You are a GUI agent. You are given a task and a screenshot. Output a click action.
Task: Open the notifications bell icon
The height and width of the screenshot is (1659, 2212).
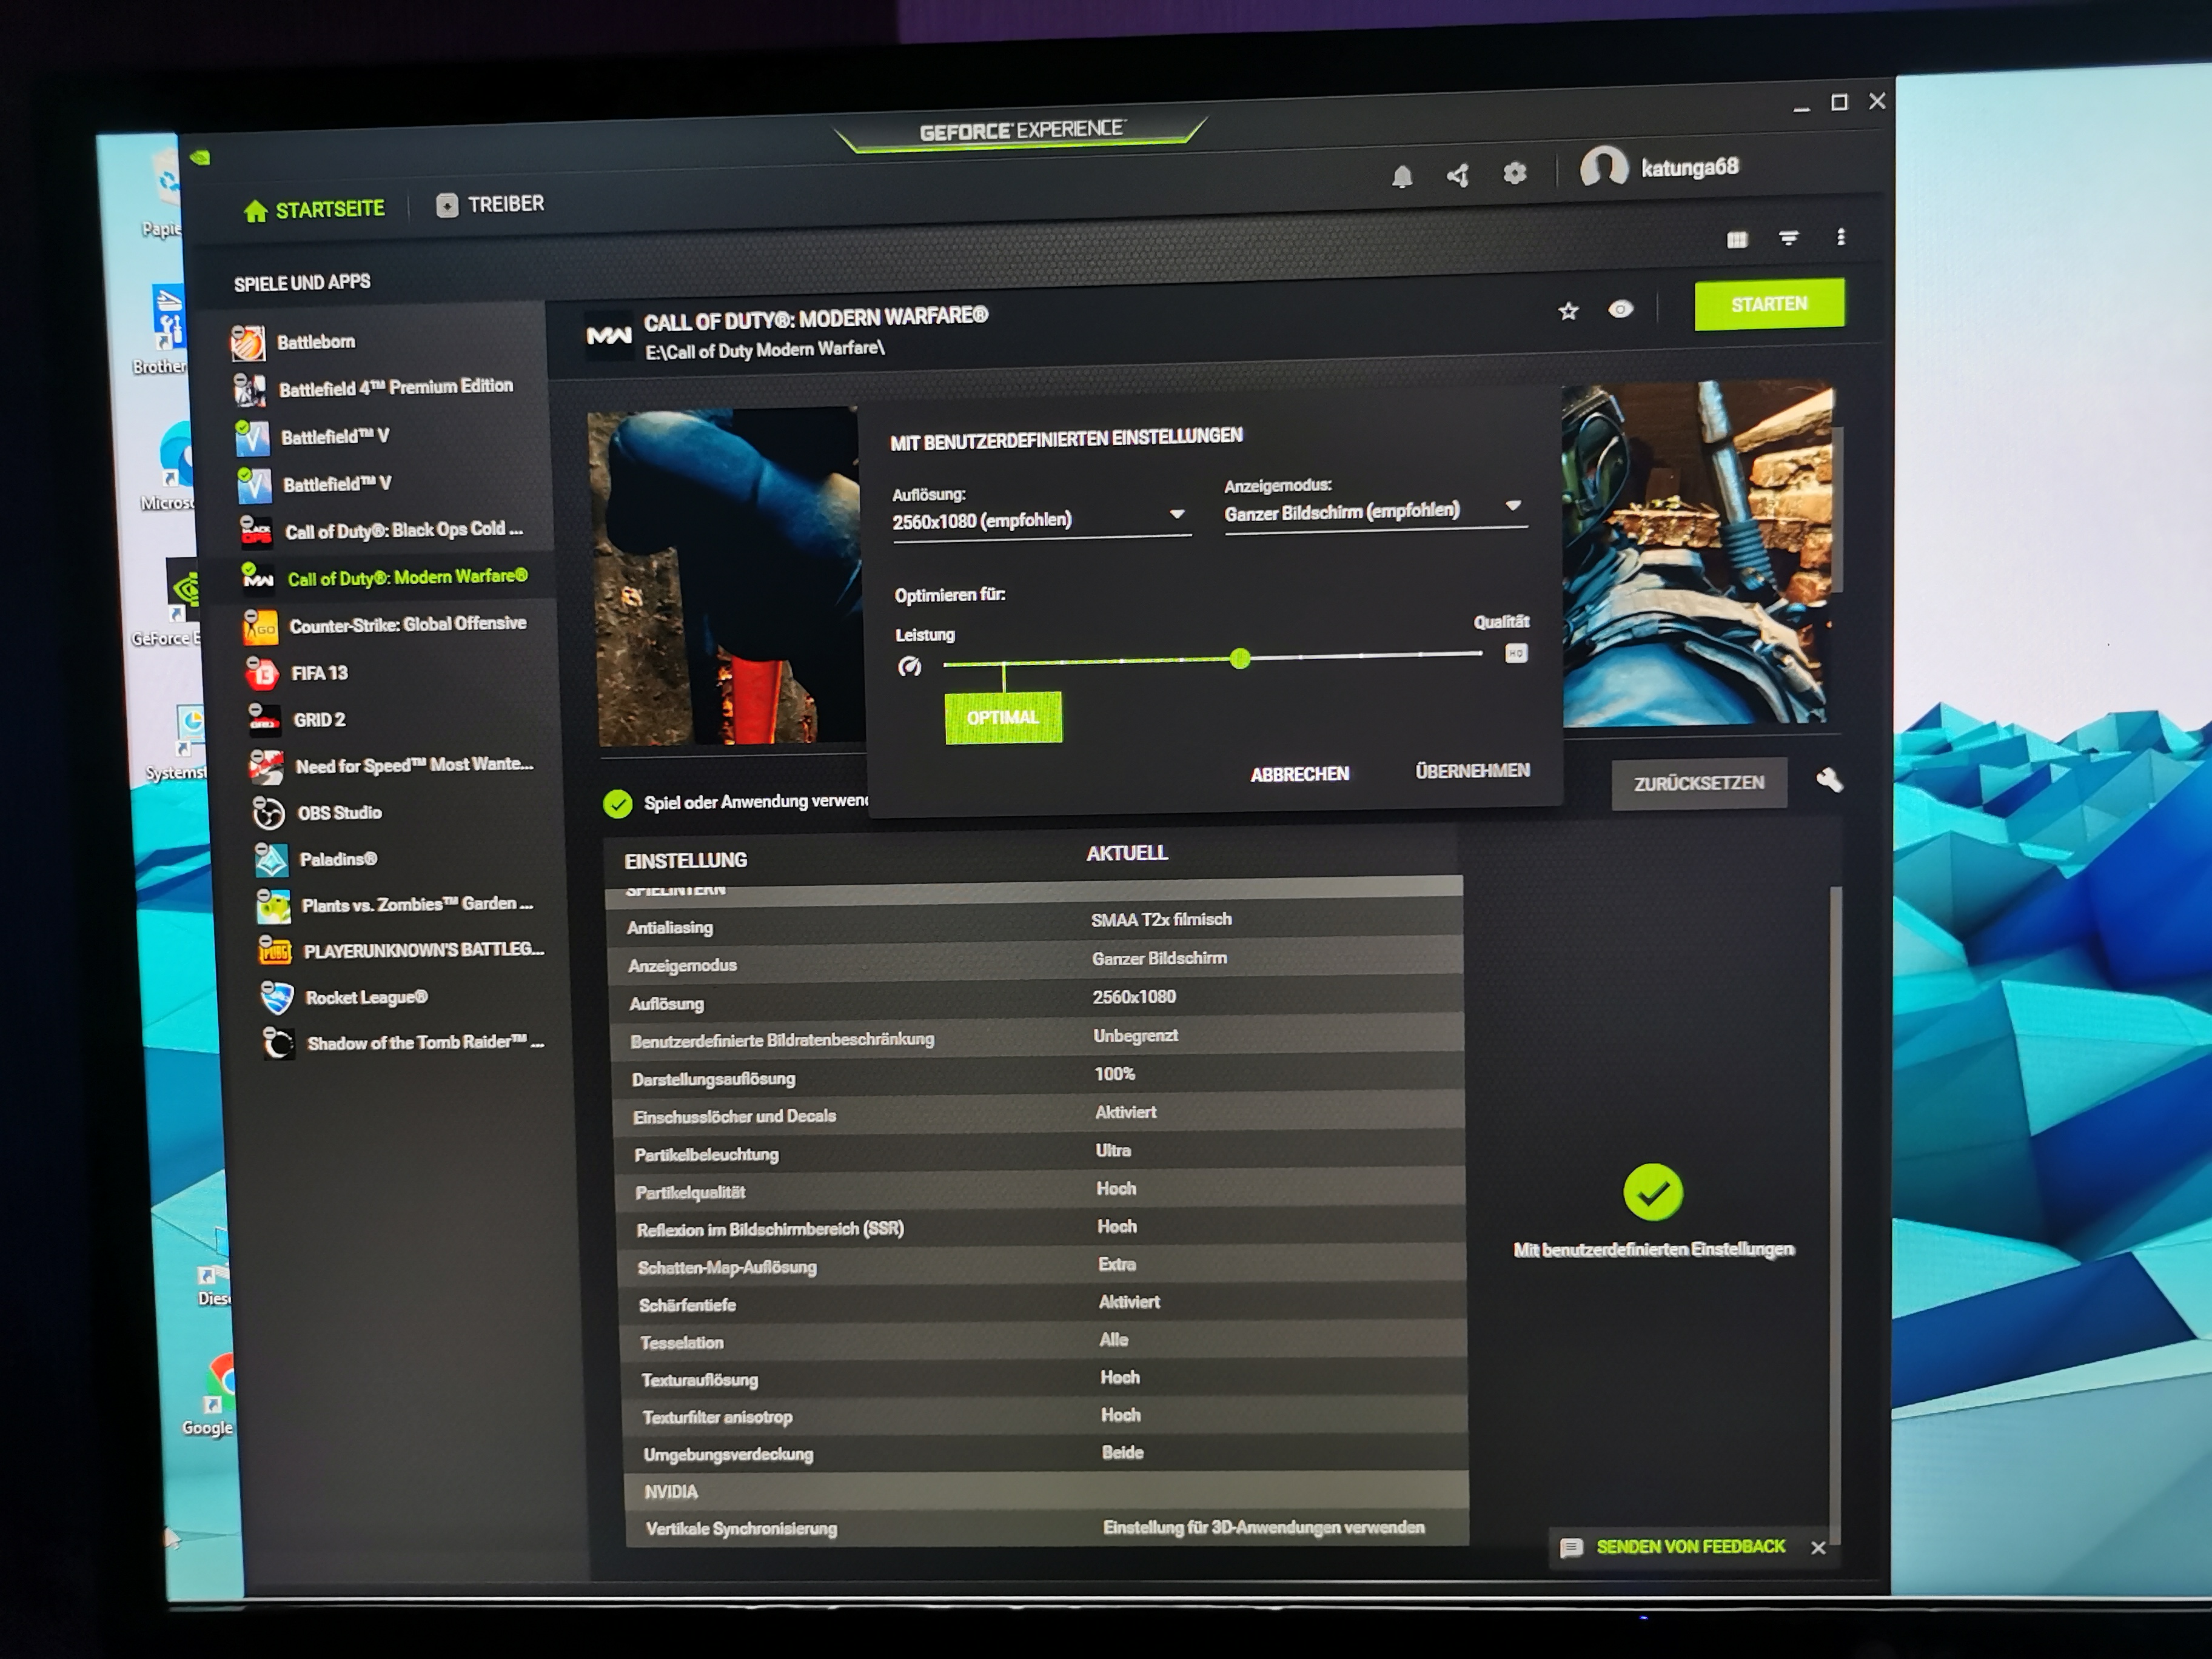(1402, 177)
